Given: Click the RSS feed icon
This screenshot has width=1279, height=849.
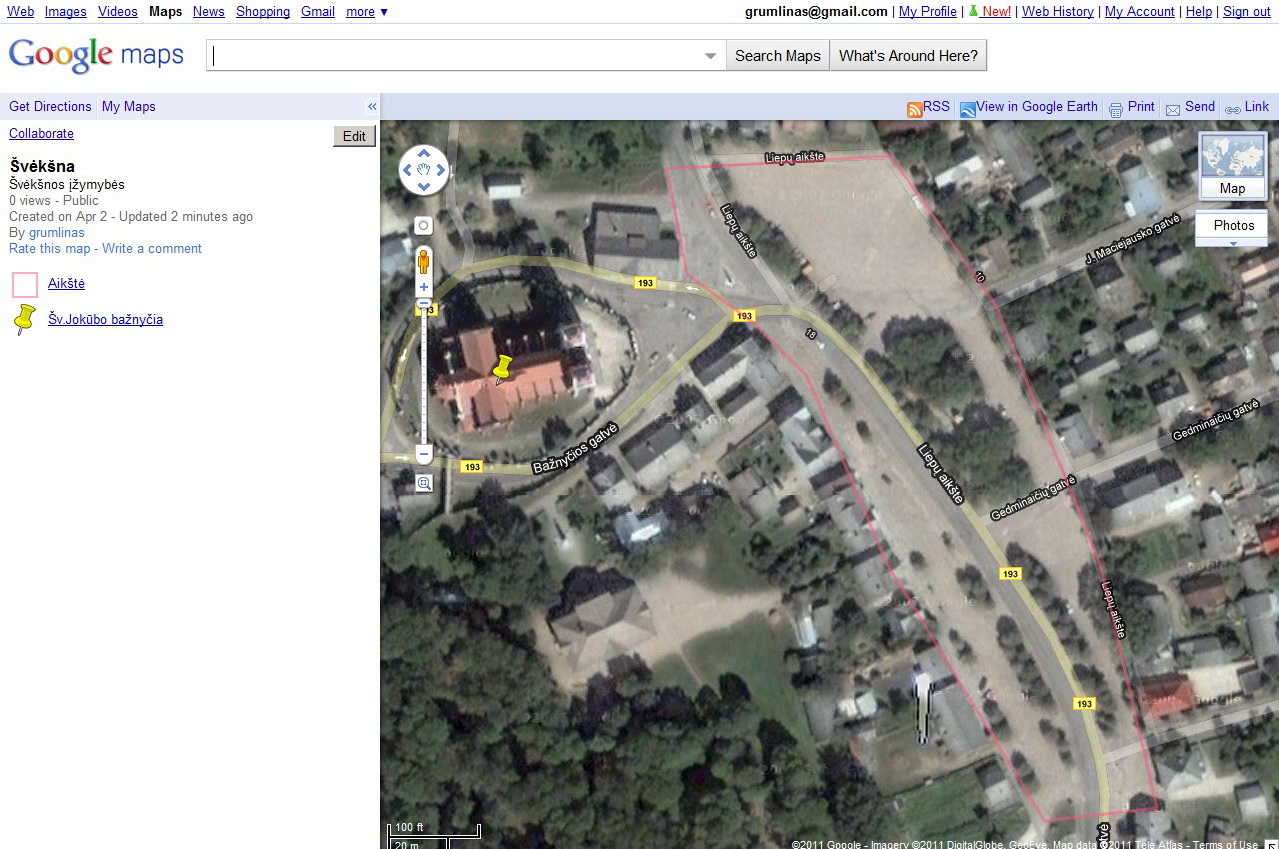Looking at the screenshot, I should [x=914, y=109].
